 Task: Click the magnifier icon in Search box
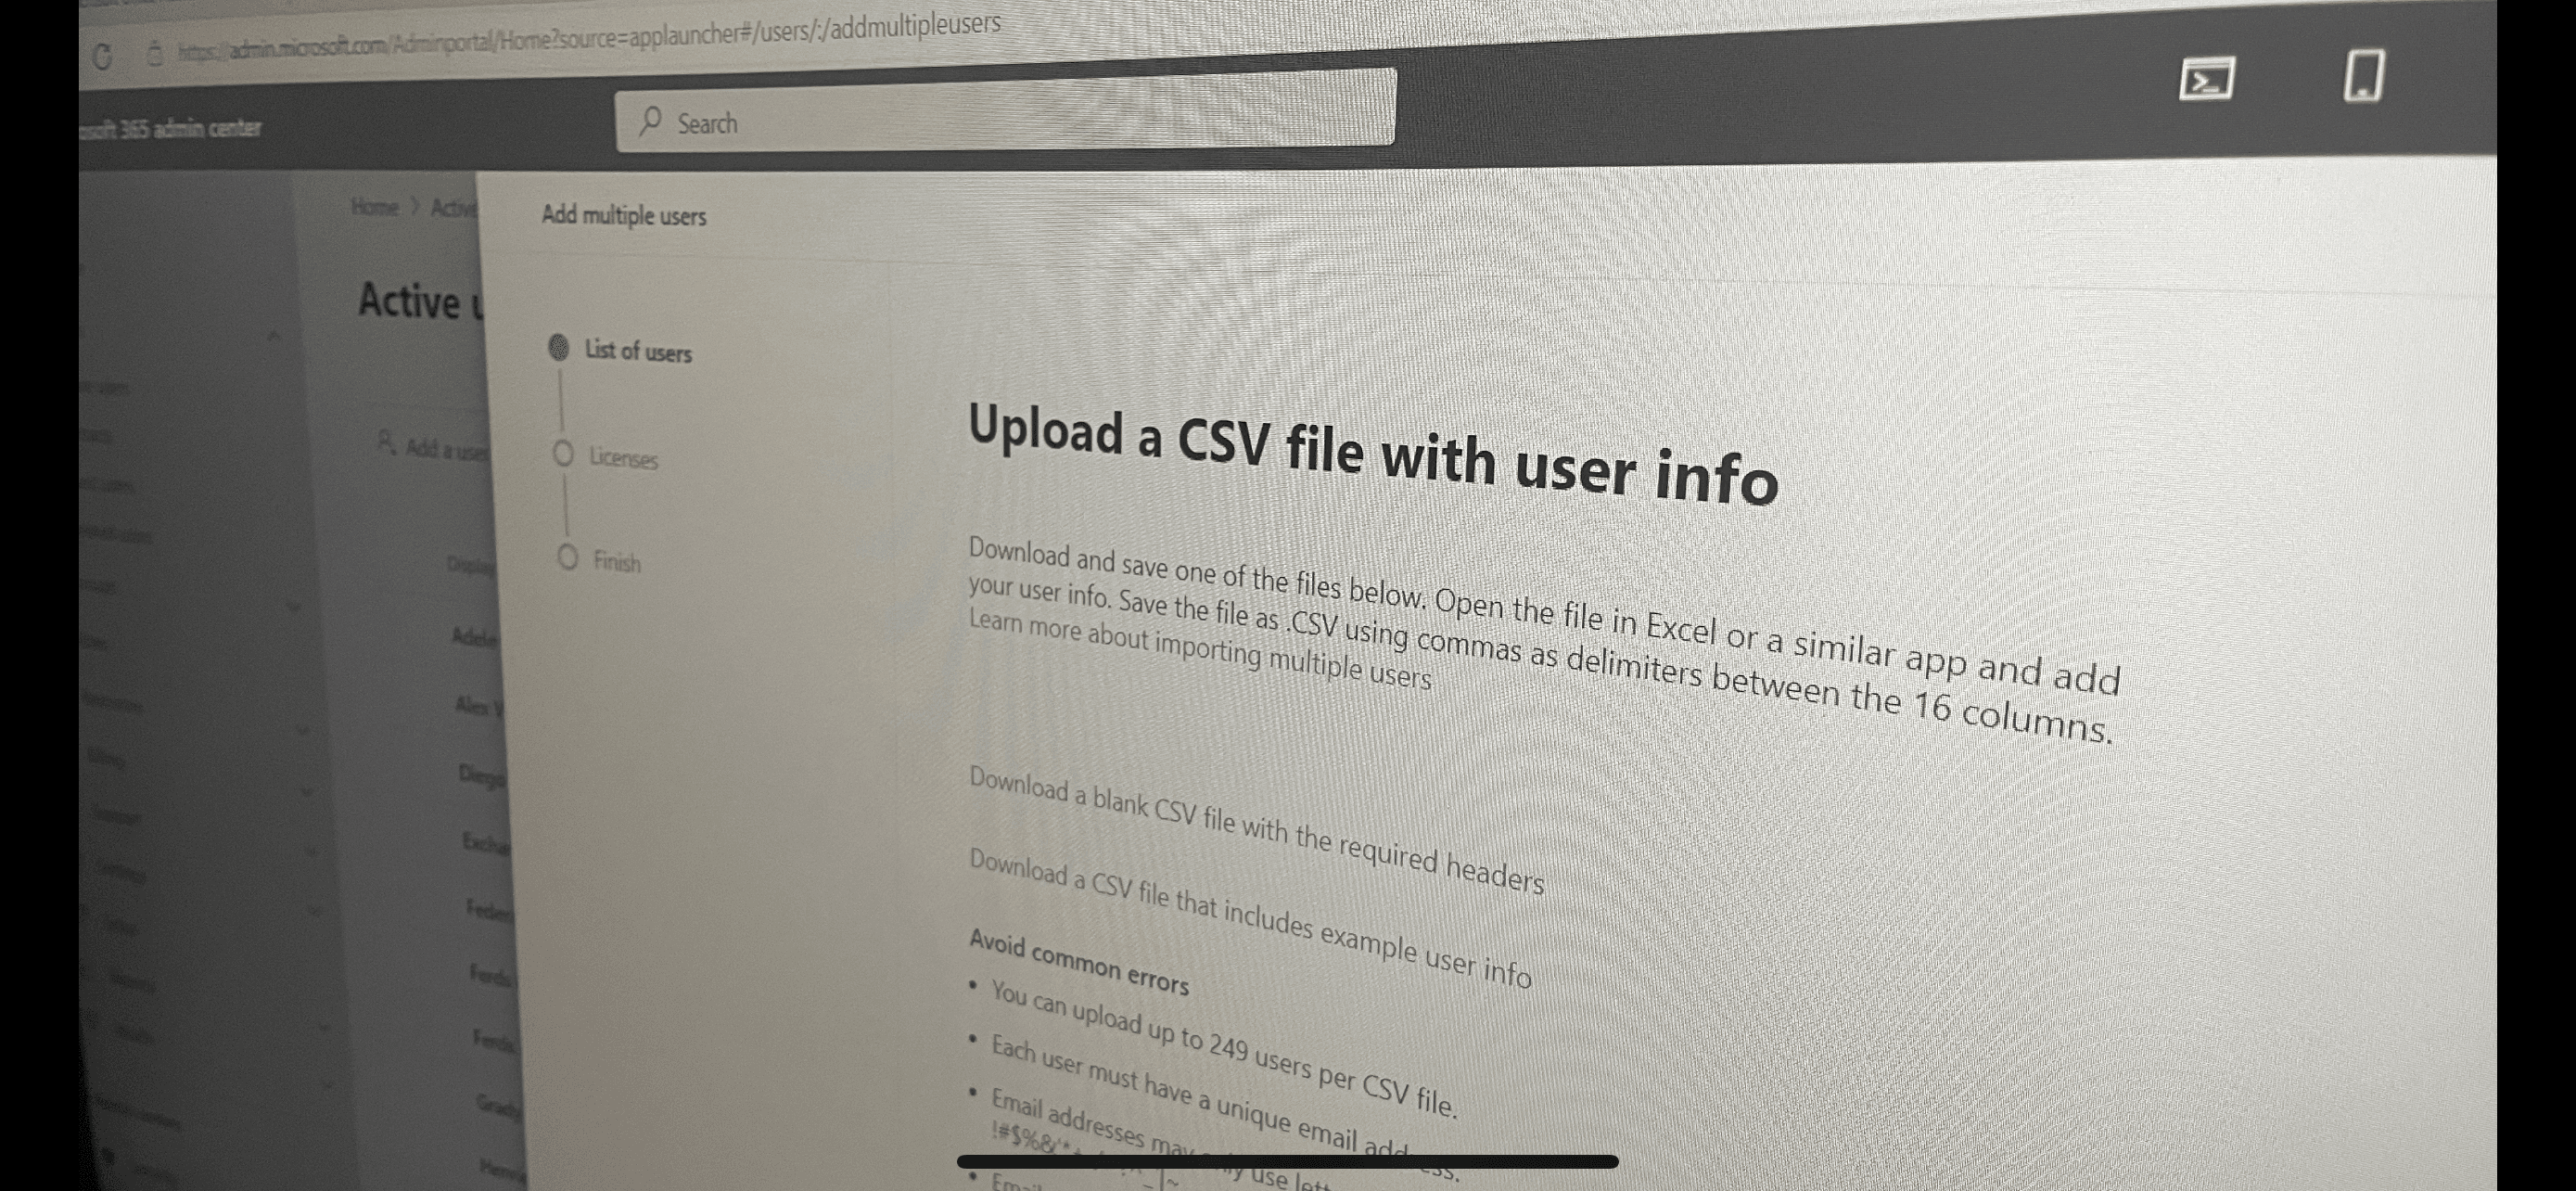point(650,122)
